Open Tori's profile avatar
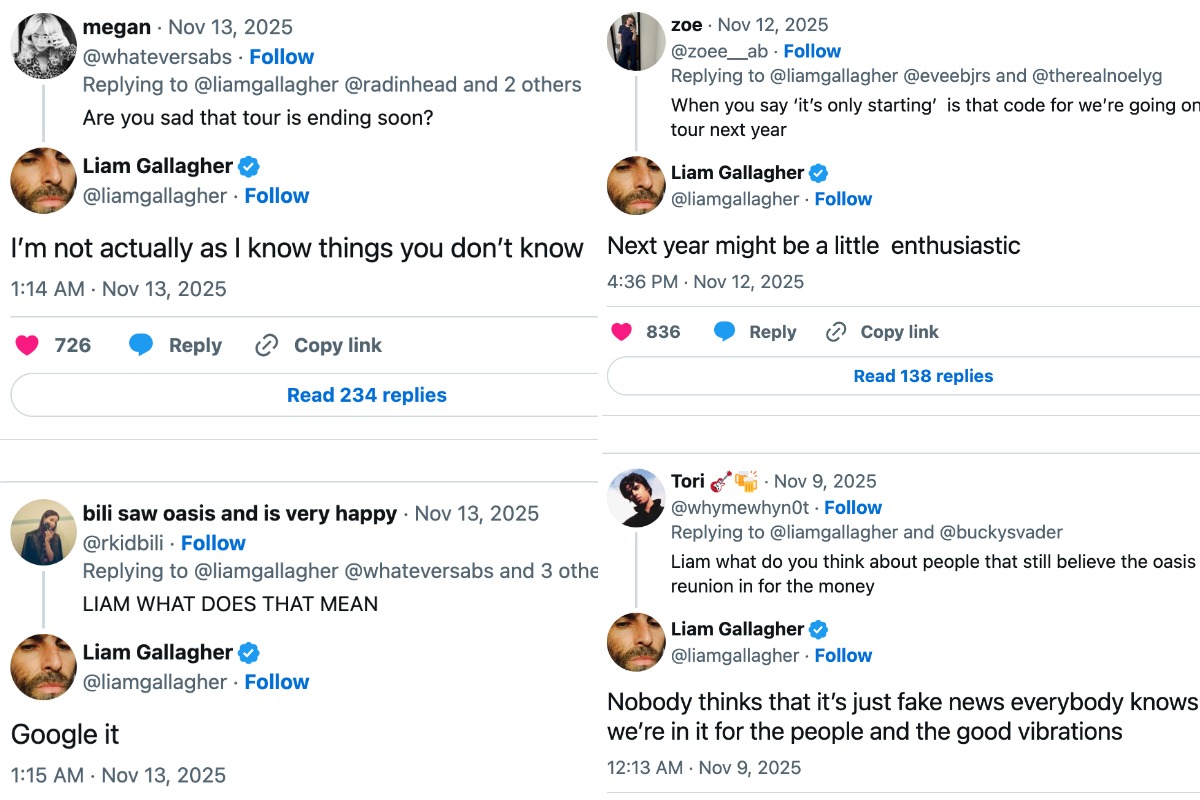This screenshot has width=1200, height=800. 636,497
